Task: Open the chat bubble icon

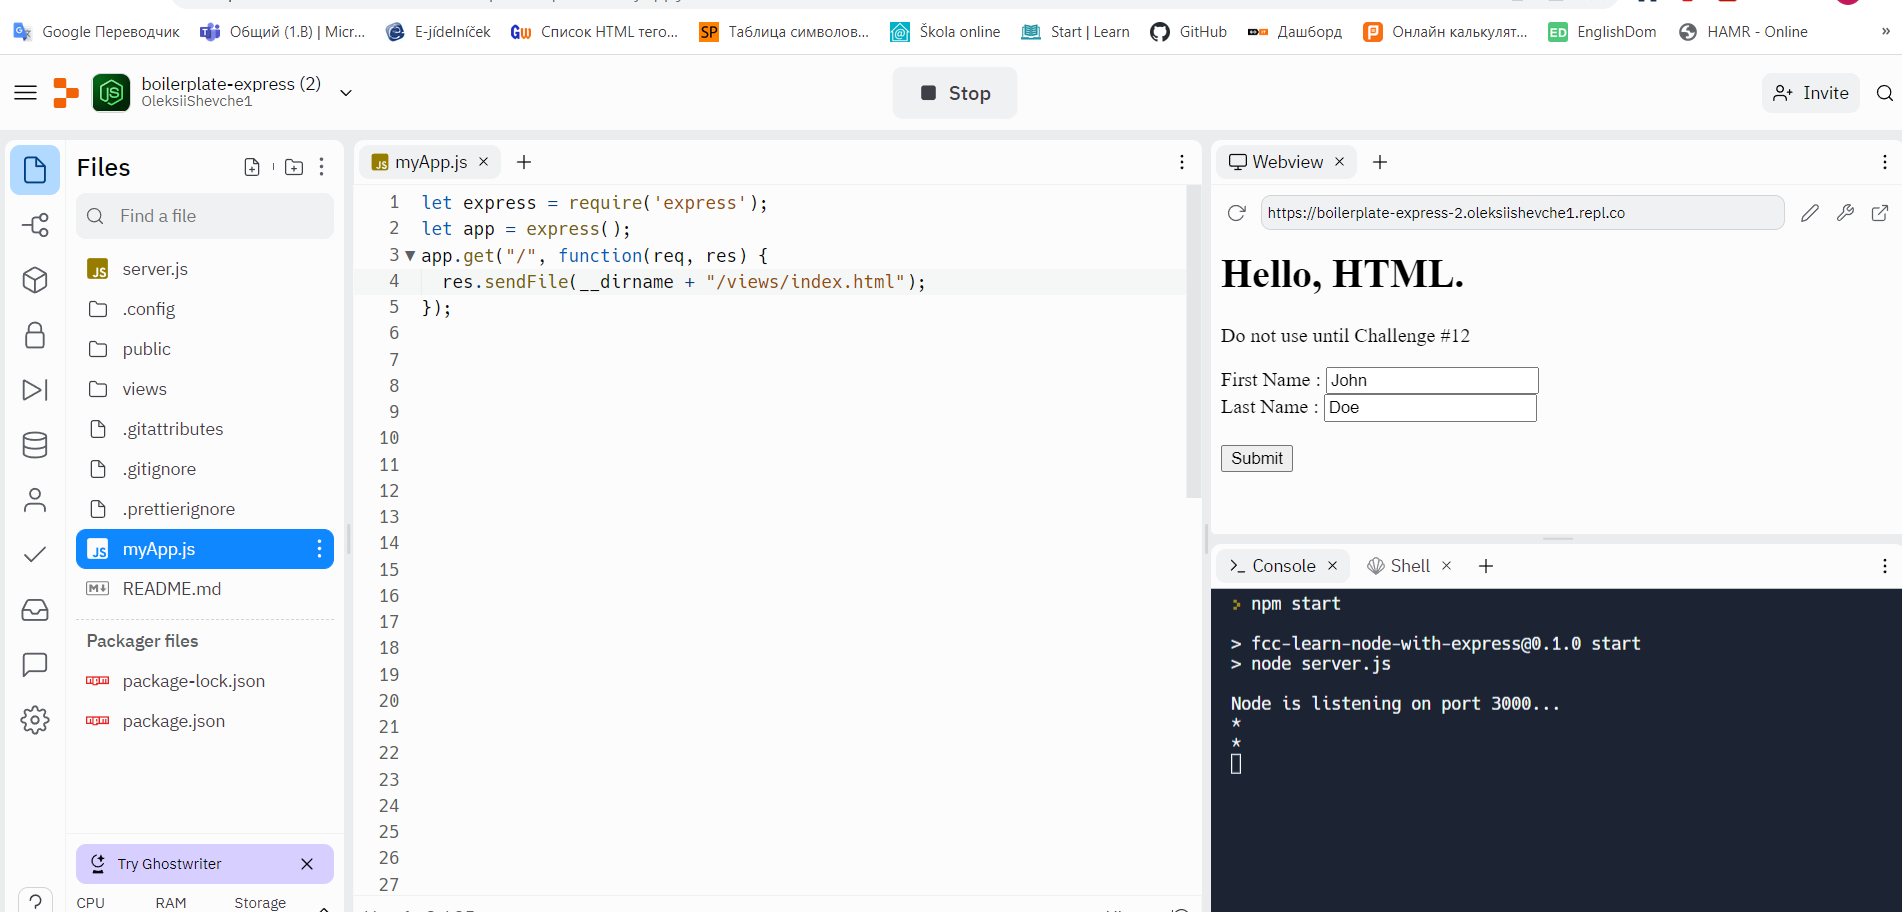Action: click(x=35, y=664)
